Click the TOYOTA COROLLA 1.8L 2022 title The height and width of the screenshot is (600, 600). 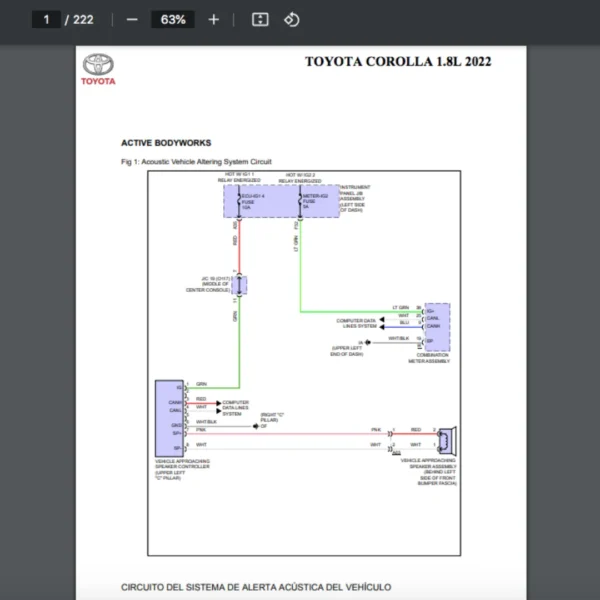click(x=398, y=62)
